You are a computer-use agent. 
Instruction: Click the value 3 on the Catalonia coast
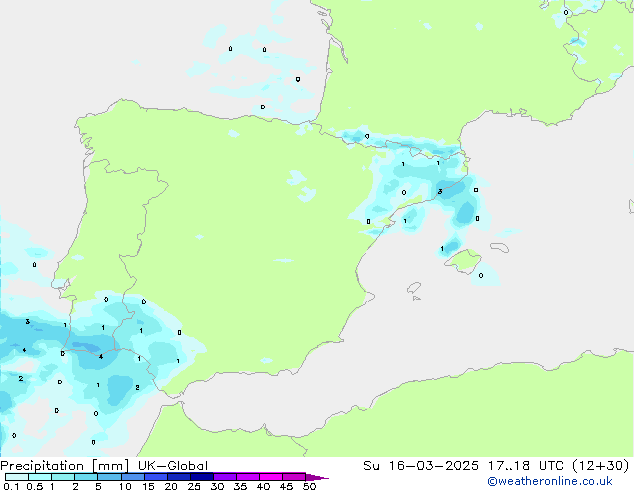(440, 192)
